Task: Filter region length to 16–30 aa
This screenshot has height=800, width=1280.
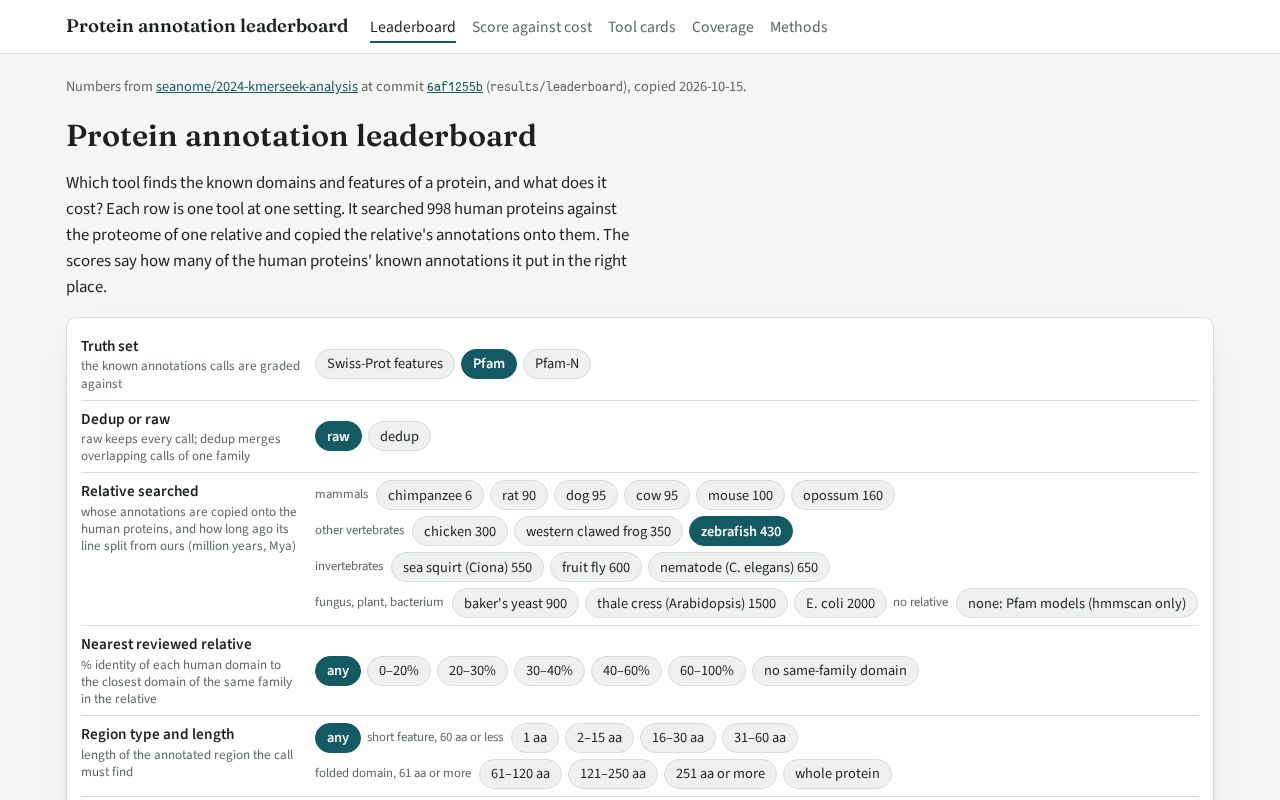Action: (678, 738)
